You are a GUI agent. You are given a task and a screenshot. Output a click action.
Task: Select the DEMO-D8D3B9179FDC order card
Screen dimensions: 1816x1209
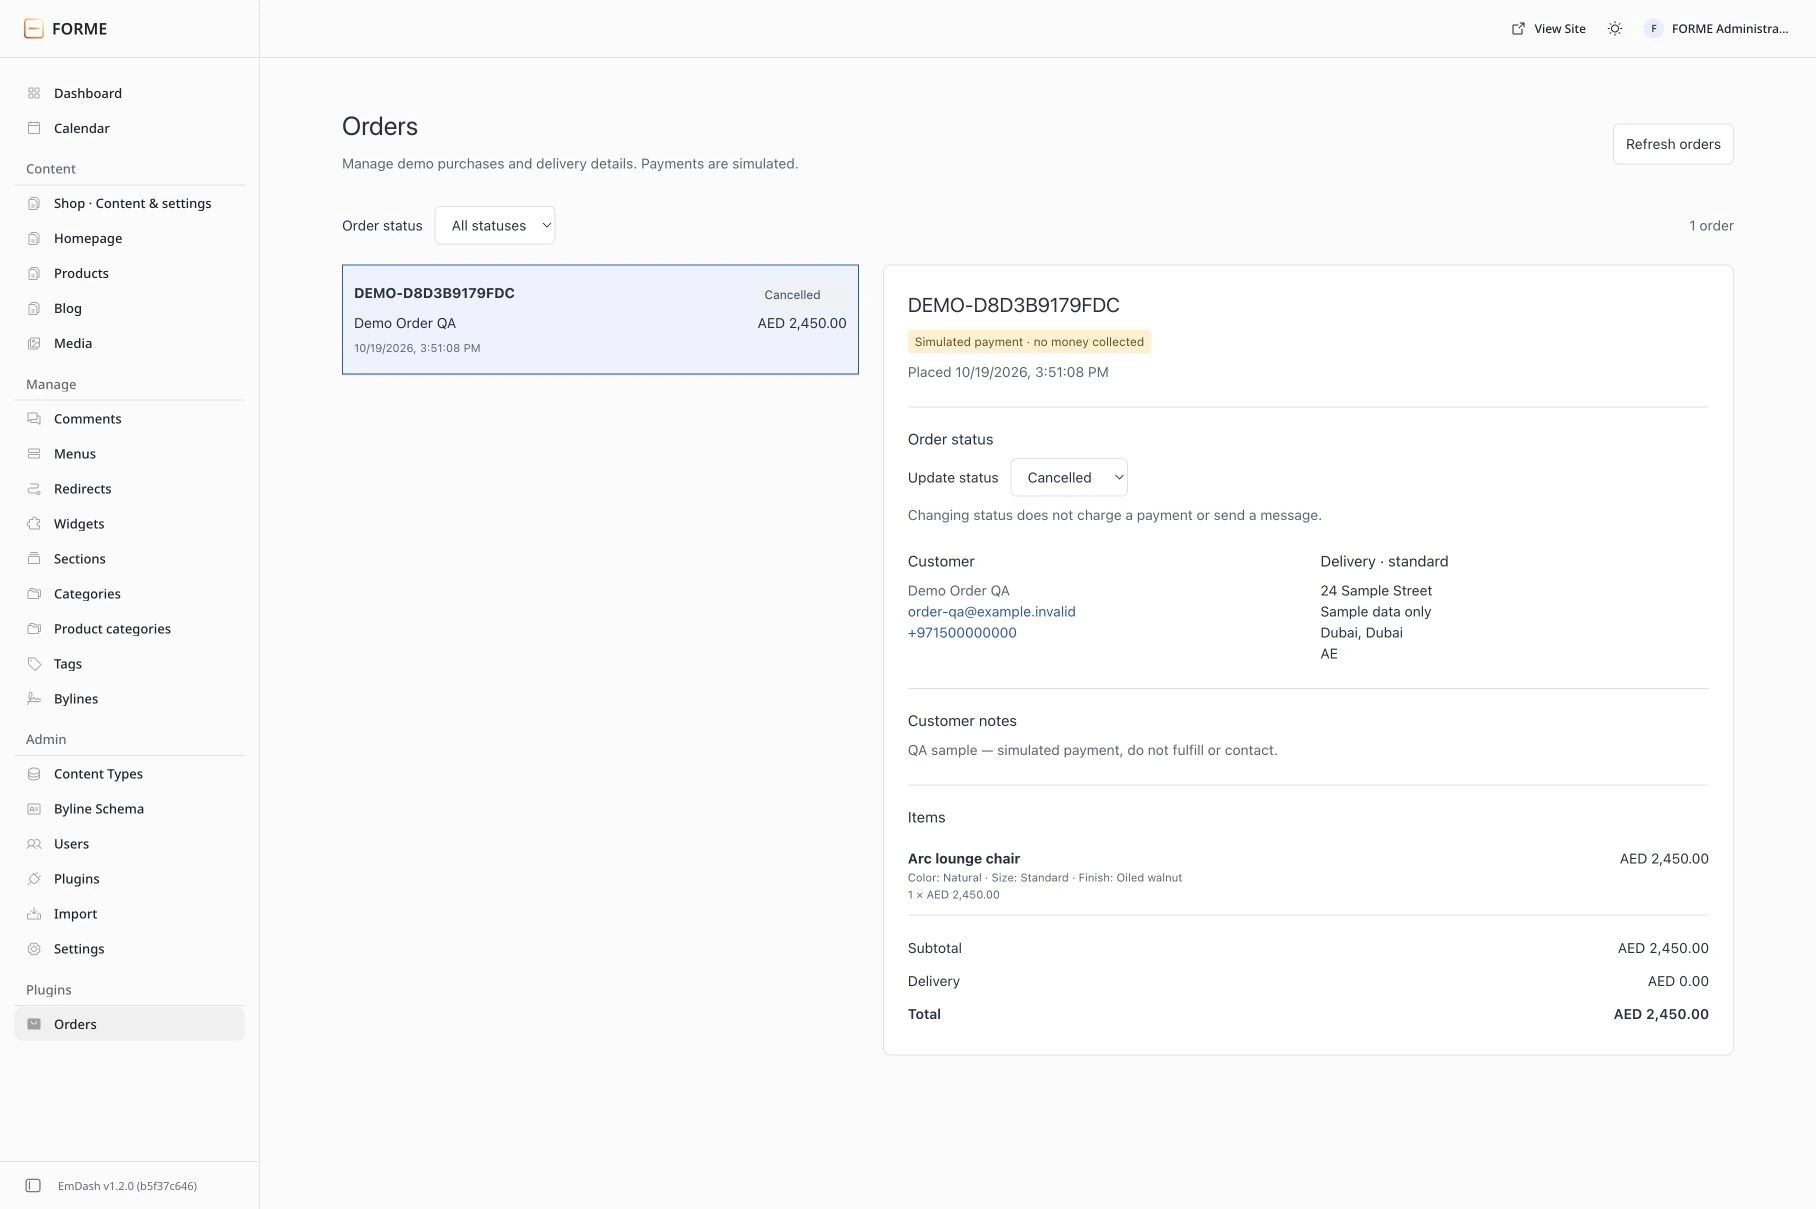pyautogui.click(x=600, y=320)
